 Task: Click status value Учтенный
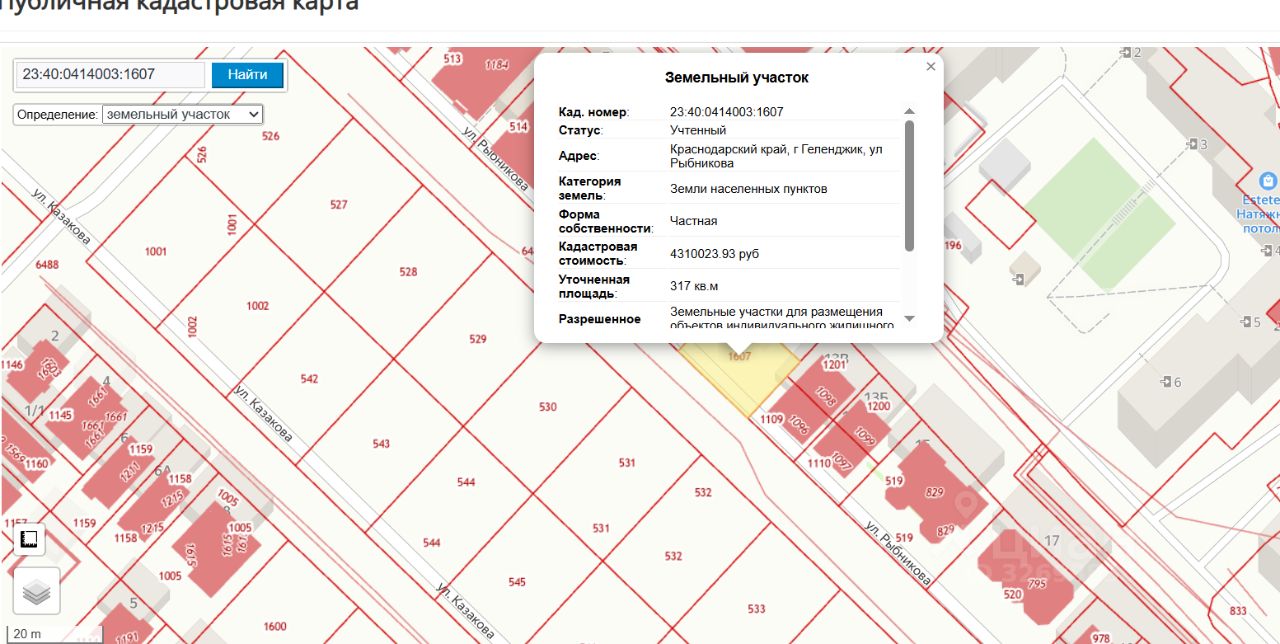698,130
